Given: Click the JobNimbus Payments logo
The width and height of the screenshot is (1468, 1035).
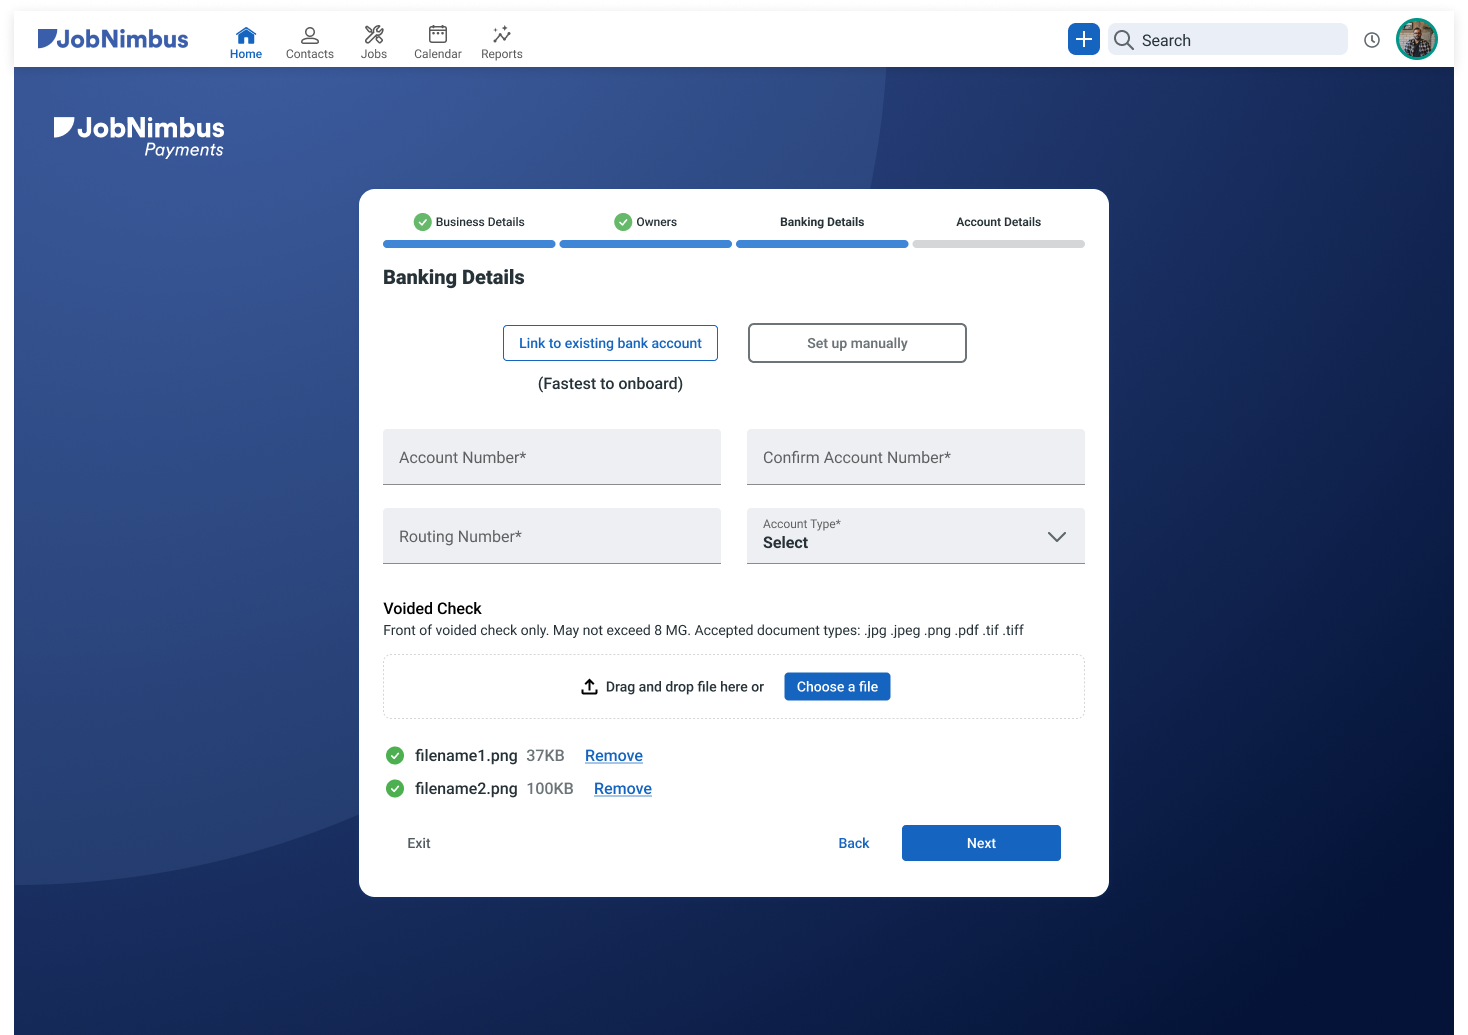Looking at the screenshot, I should pyautogui.click(x=139, y=137).
